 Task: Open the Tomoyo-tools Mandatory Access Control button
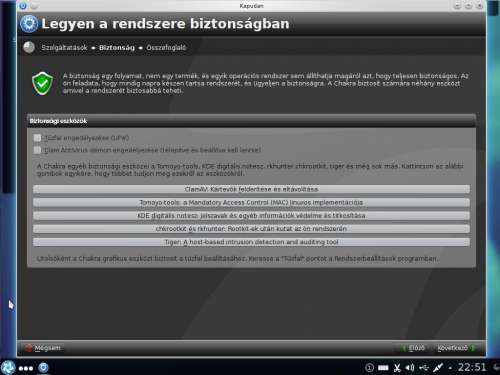point(251,202)
